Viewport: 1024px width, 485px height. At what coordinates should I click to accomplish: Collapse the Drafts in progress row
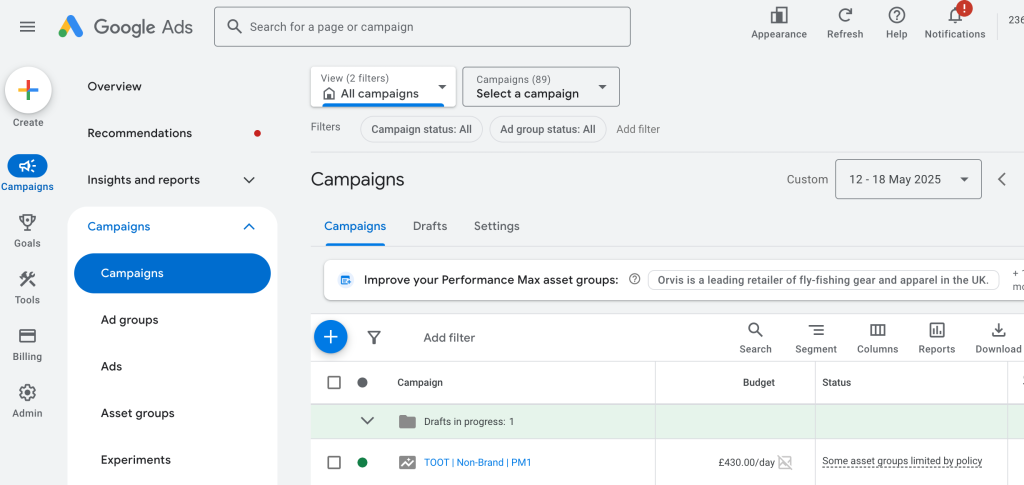[x=367, y=421]
